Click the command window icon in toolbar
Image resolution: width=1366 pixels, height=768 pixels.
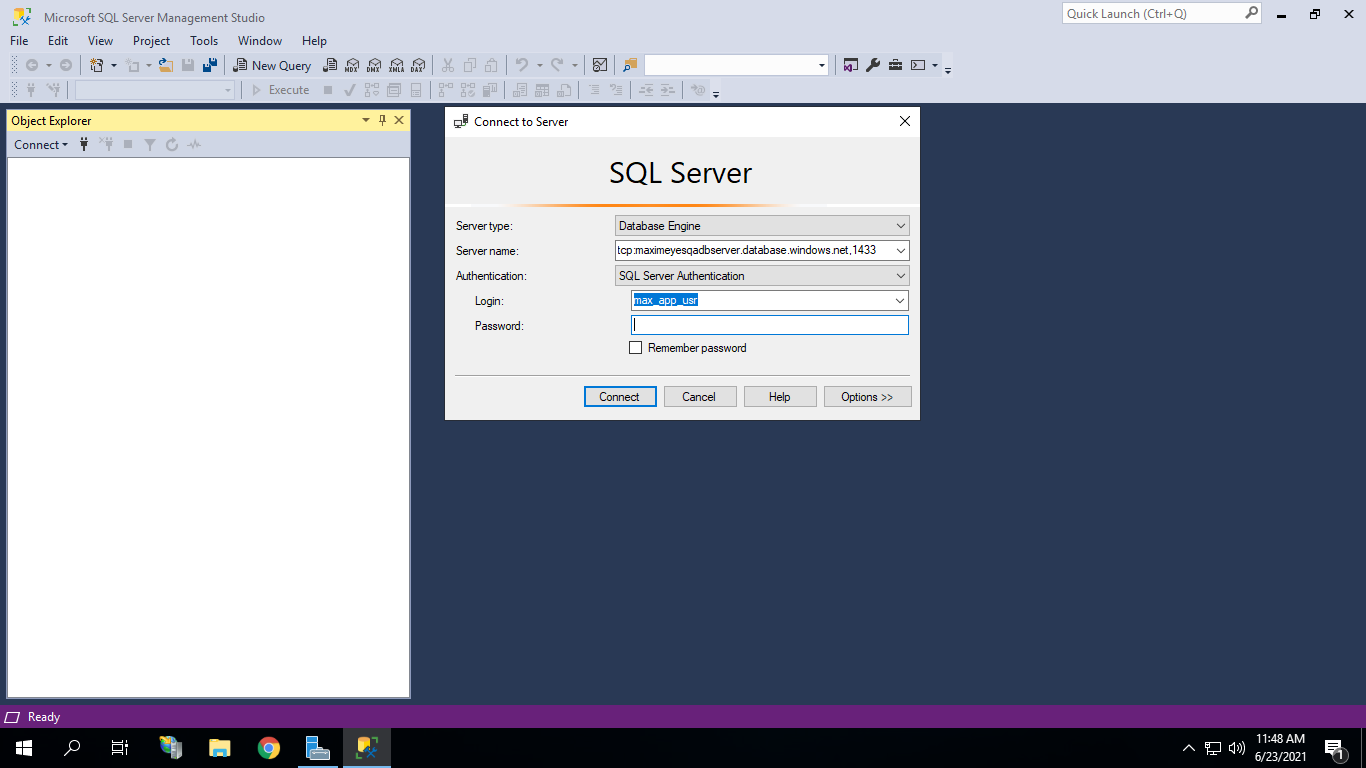pos(918,65)
